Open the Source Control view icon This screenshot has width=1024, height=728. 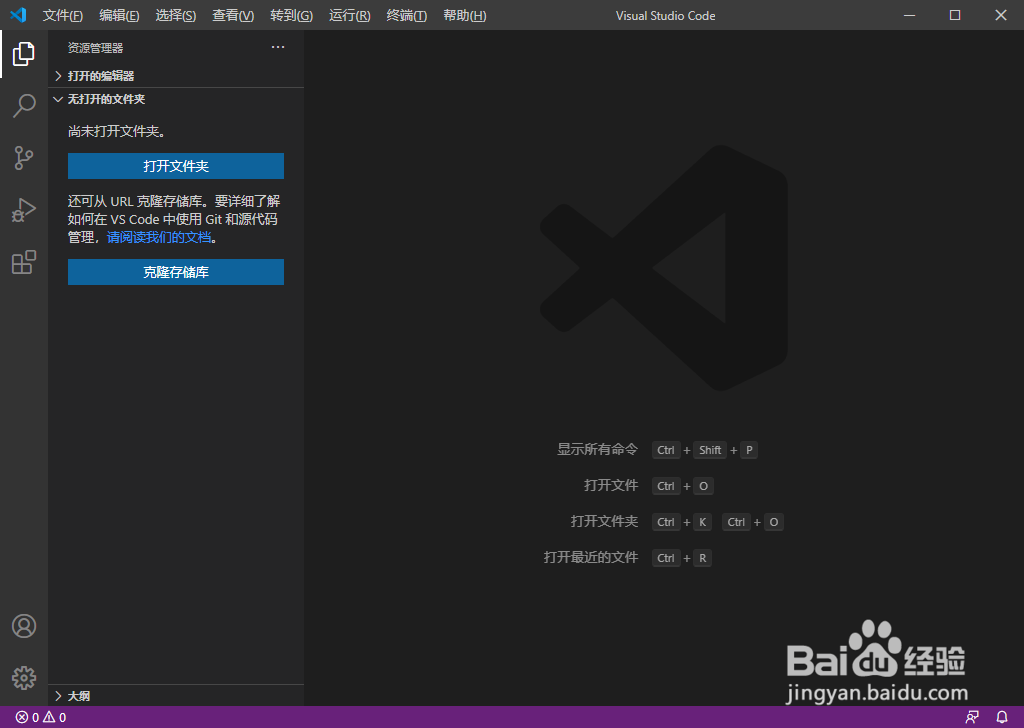pos(24,158)
